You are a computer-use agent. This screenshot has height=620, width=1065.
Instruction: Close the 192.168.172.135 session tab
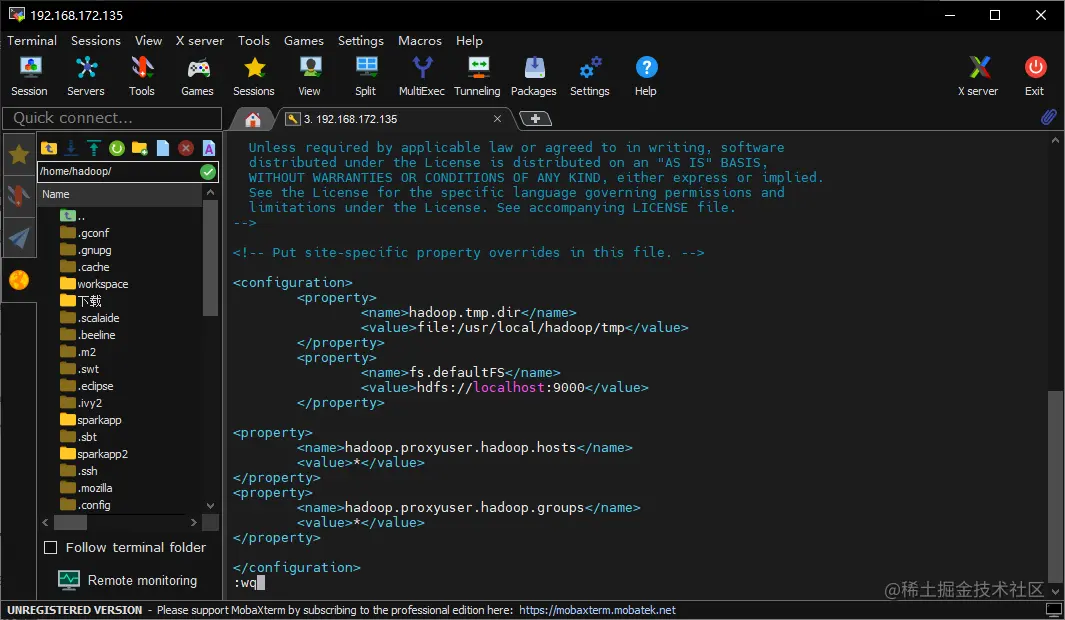497,119
